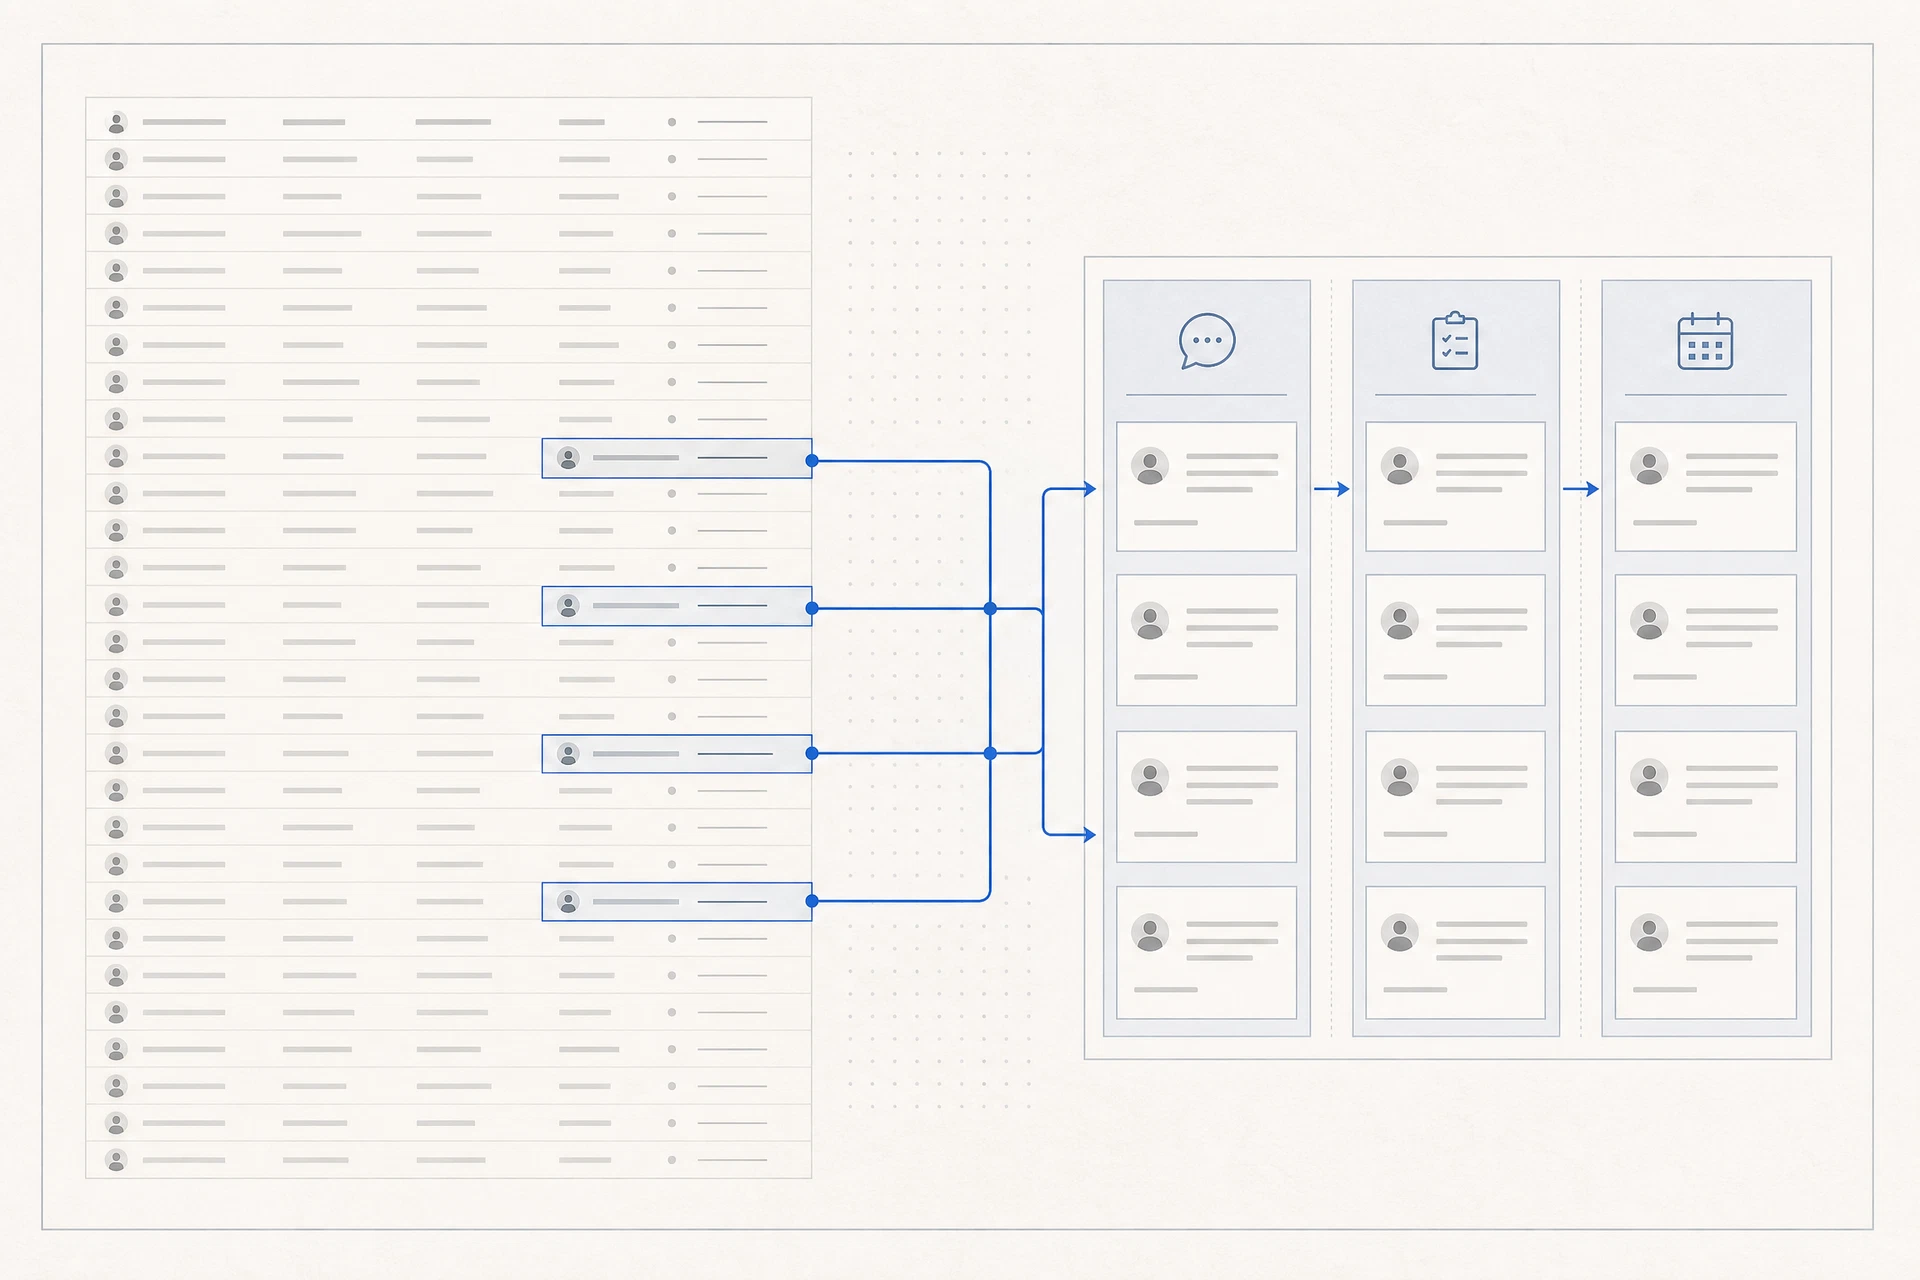Select the bottom card under the clipboard icon
Screen dimensions: 1920x1280
pos(1455,952)
